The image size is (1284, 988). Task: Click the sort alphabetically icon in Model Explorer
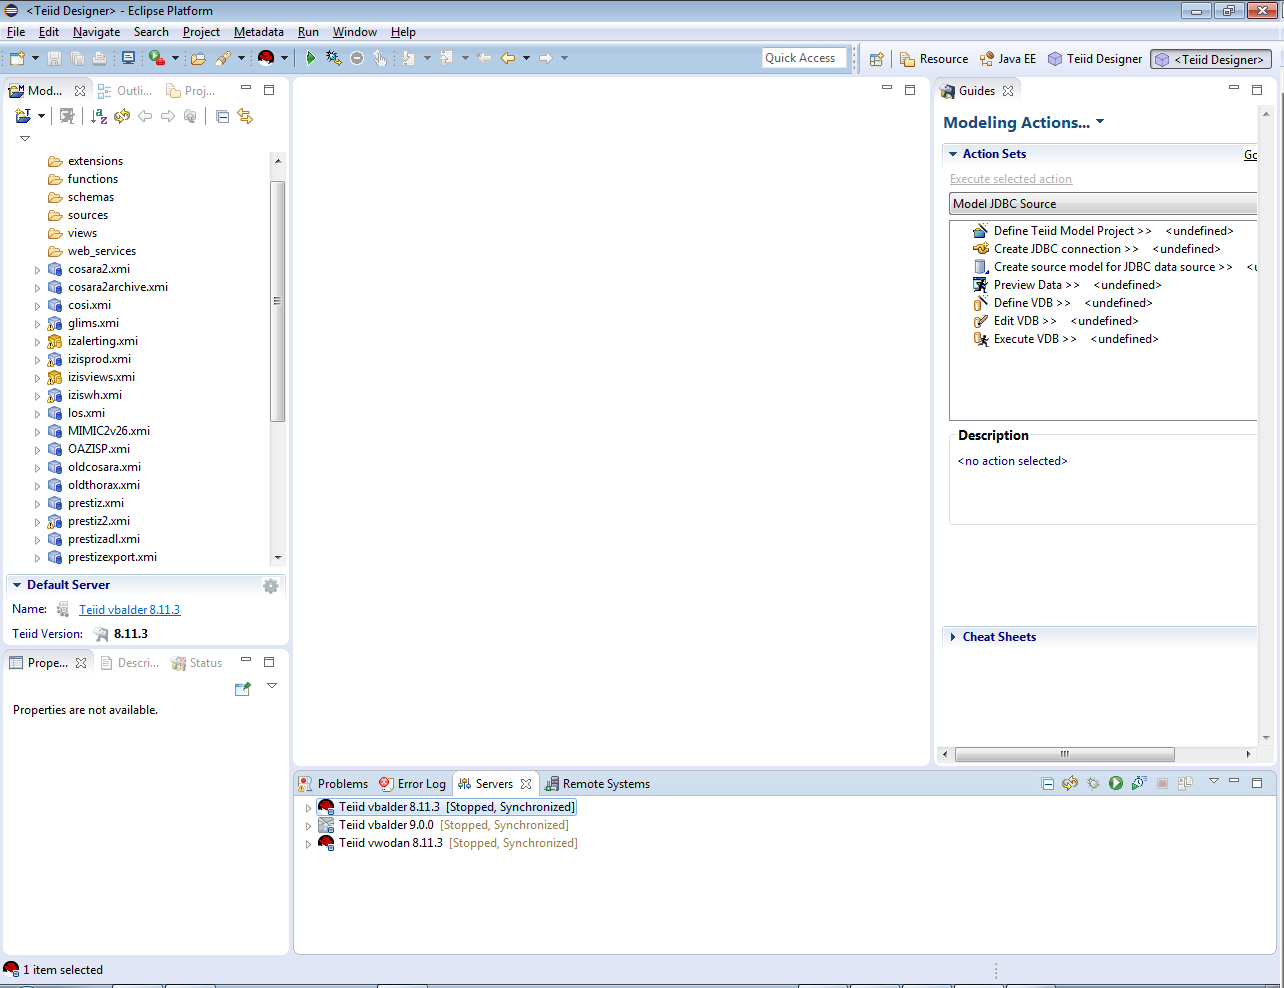98,117
